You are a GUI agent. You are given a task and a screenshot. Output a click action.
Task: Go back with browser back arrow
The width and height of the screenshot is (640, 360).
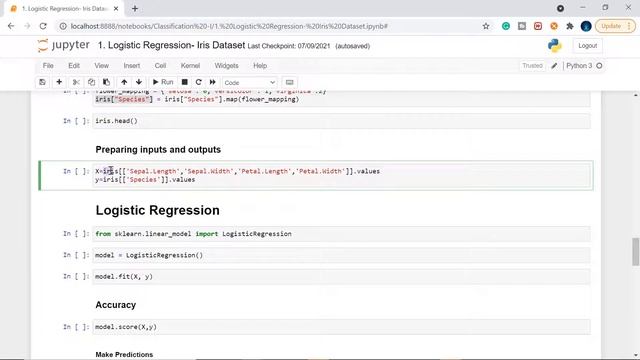[11, 26]
